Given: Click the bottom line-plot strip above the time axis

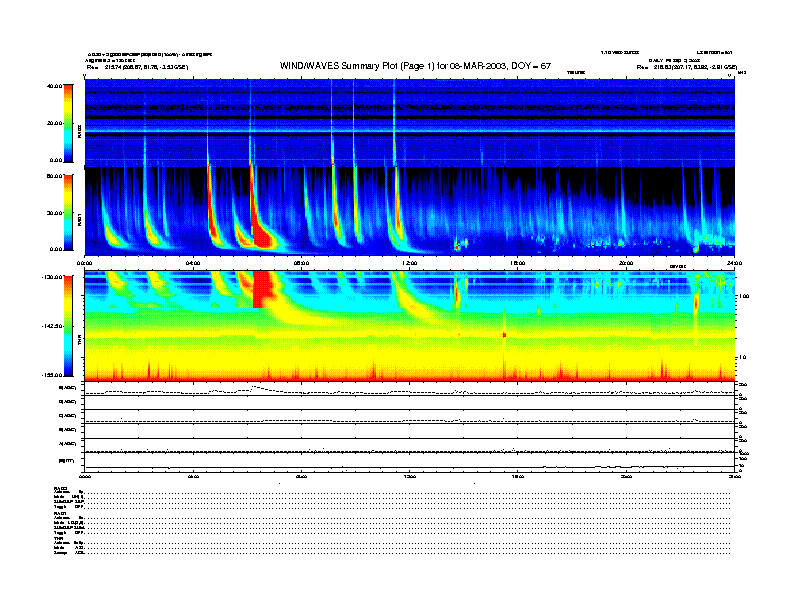Looking at the screenshot, I should coord(410,462).
